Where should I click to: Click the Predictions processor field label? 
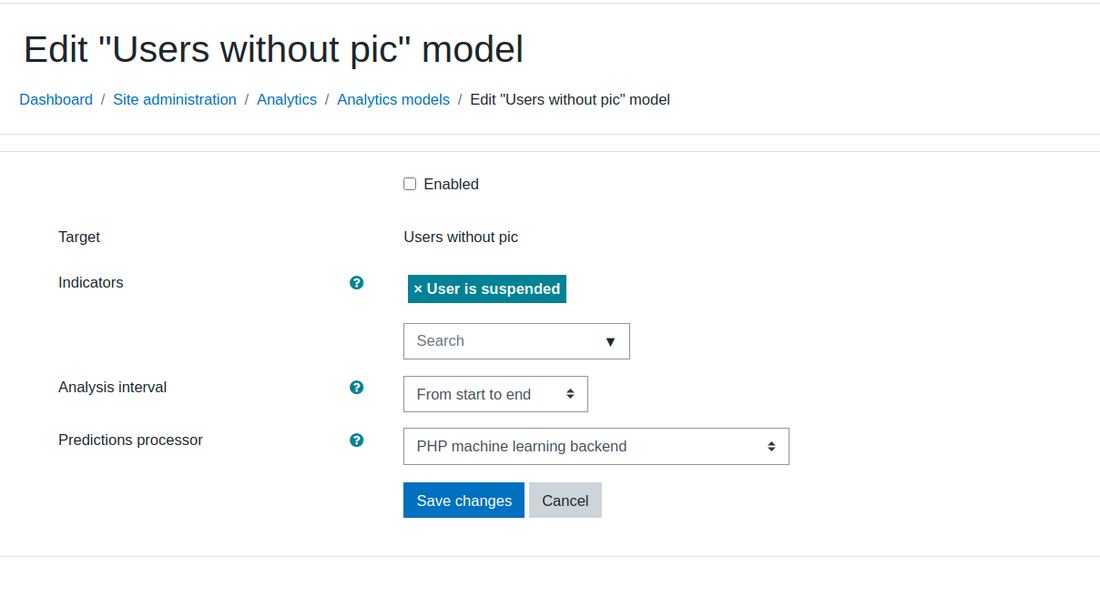[x=130, y=440]
